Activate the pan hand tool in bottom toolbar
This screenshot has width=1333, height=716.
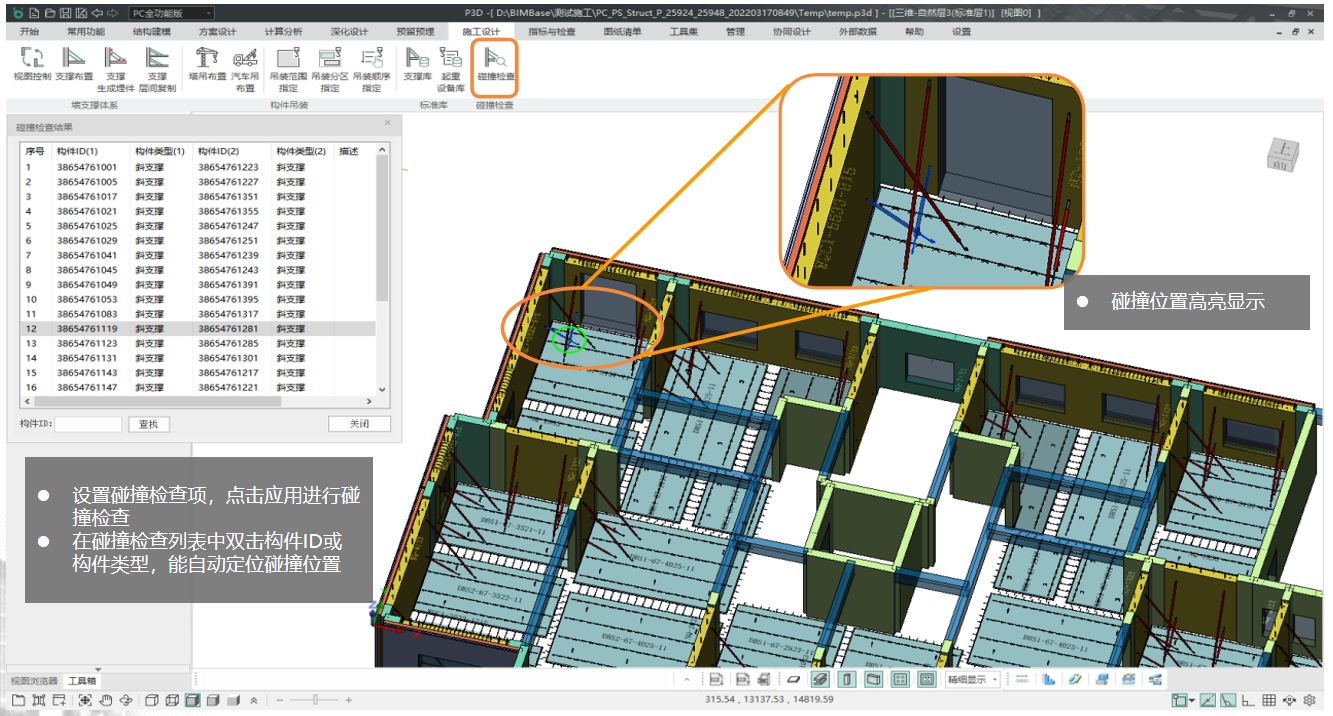(x=104, y=700)
